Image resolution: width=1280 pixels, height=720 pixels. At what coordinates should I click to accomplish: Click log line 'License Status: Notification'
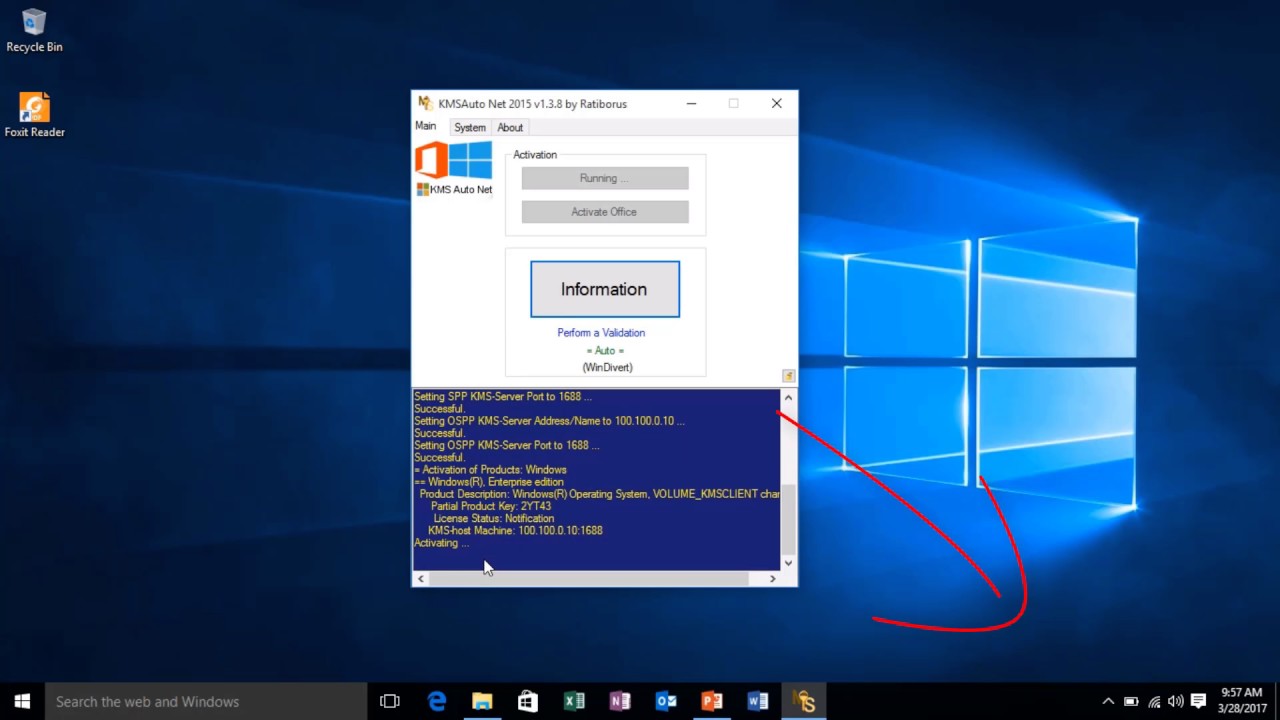[x=494, y=518]
